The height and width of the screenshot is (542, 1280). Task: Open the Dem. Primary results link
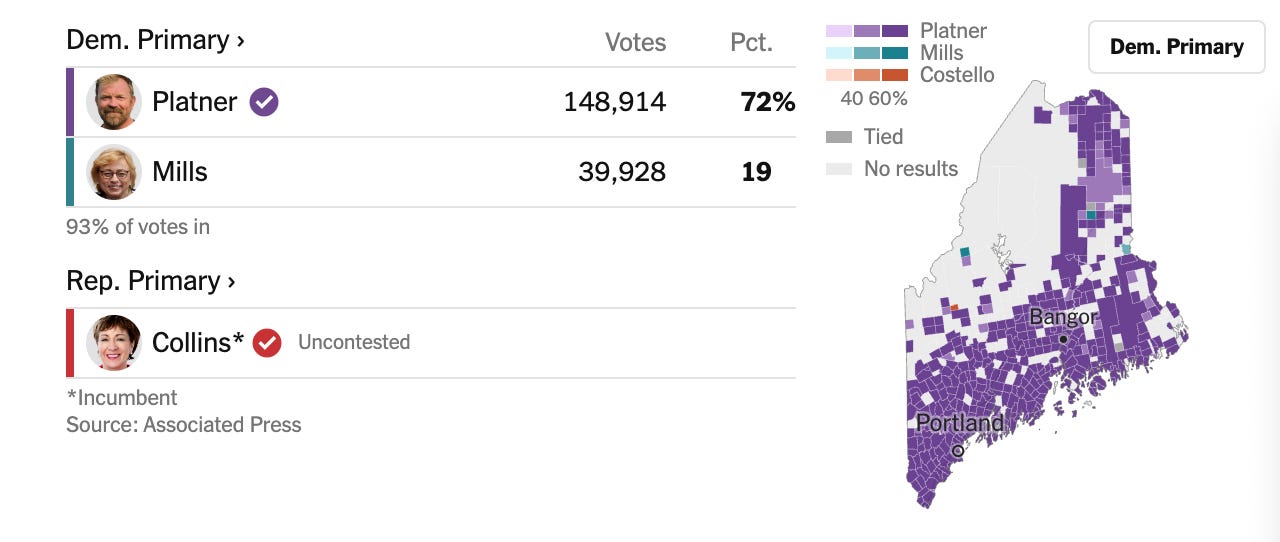click(155, 40)
